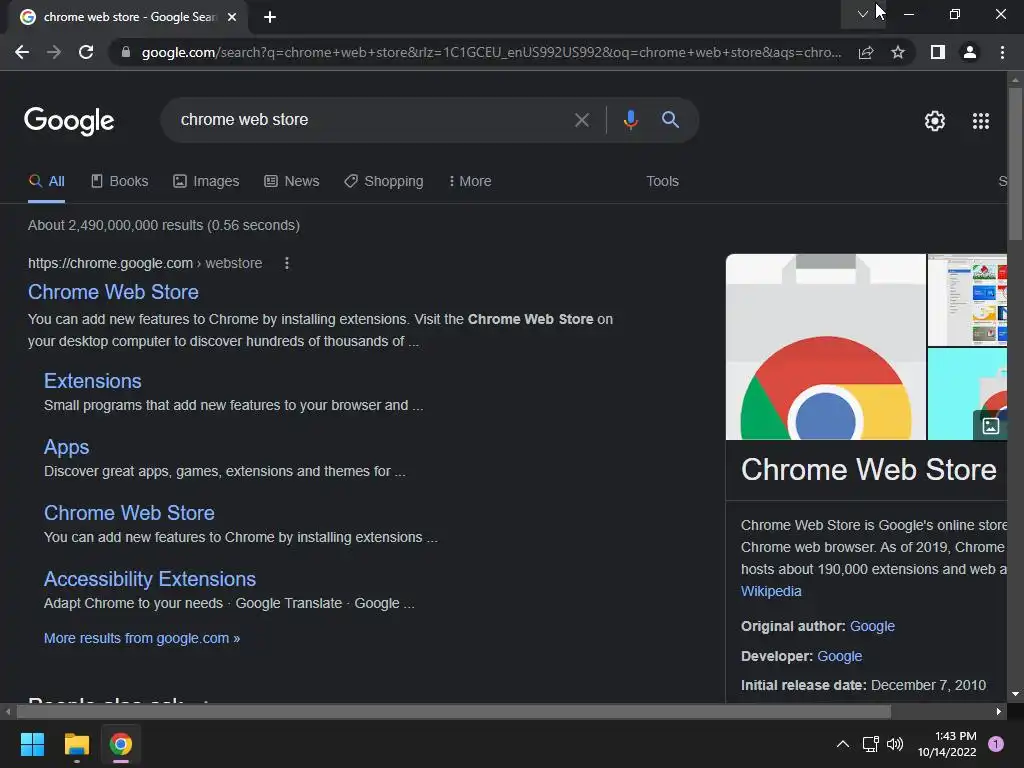Switch to the Books tab
The width and height of the screenshot is (1024, 768).
[120, 182]
